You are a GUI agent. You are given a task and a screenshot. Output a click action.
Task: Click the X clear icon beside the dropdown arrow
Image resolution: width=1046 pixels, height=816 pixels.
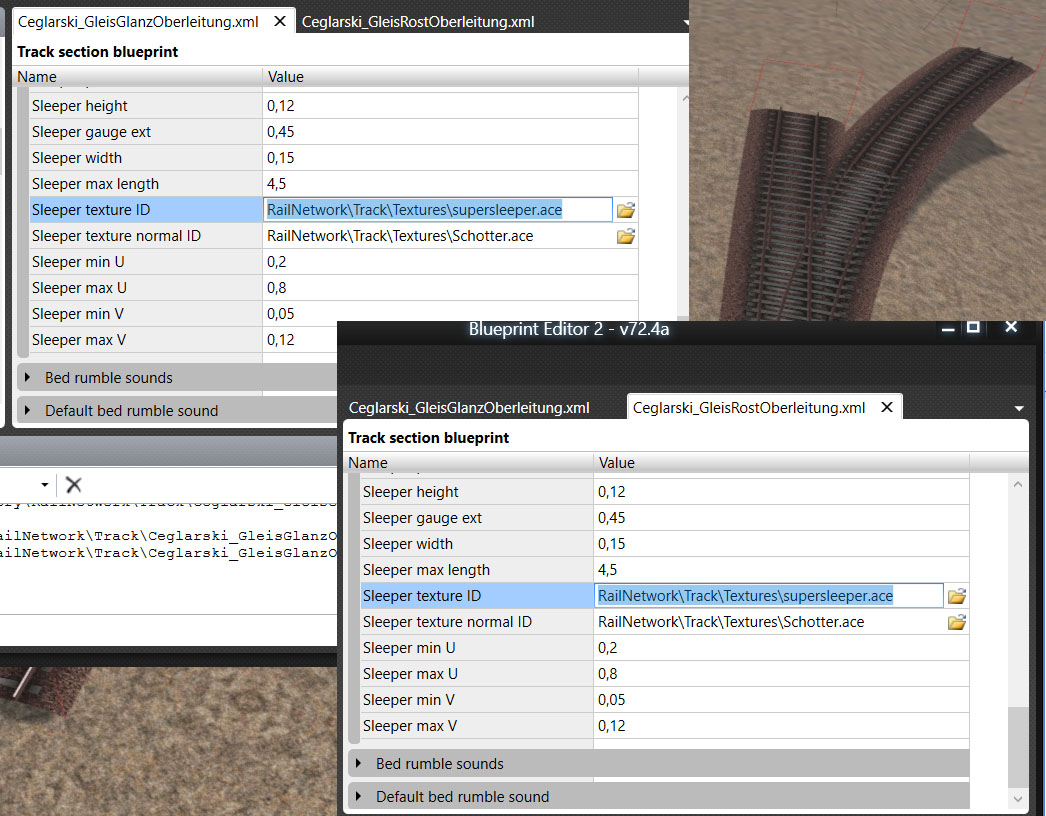[73, 485]
